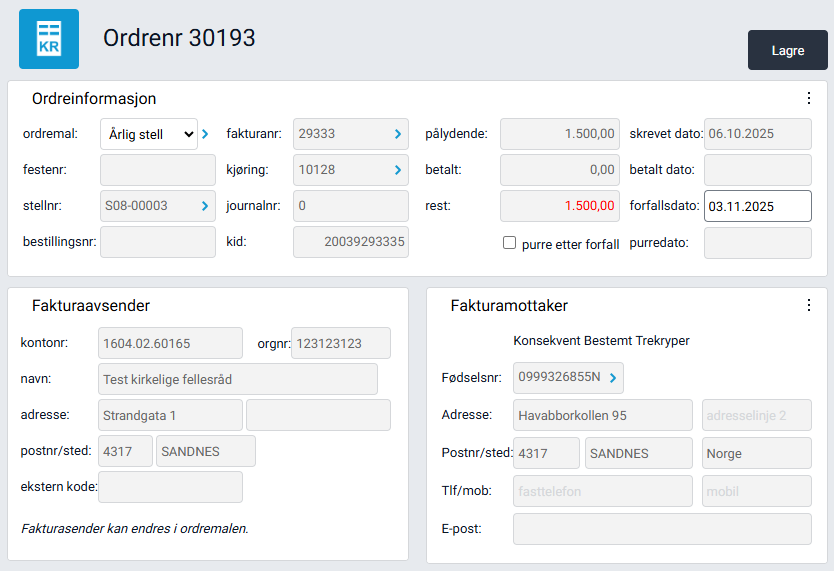
Task: Open the arrow next to ordremal dropdown
Action: pyautogui.click(x=206, y=133)
